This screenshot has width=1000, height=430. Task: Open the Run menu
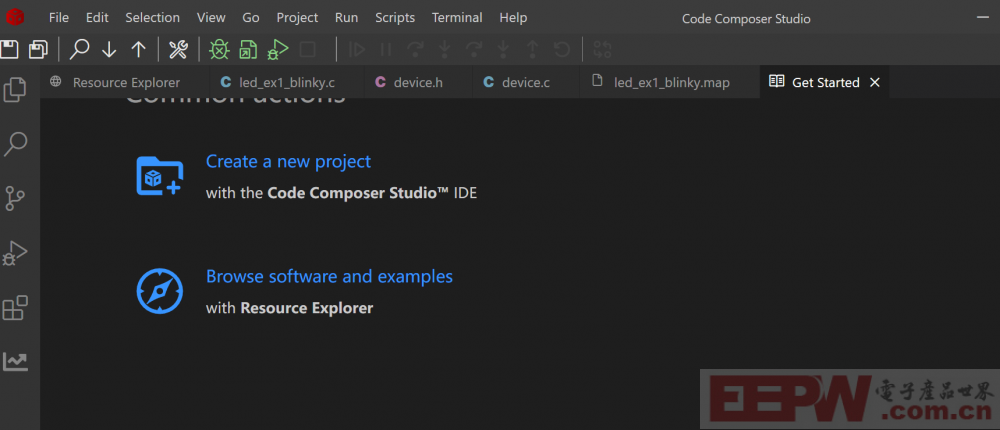click(346, 18)
